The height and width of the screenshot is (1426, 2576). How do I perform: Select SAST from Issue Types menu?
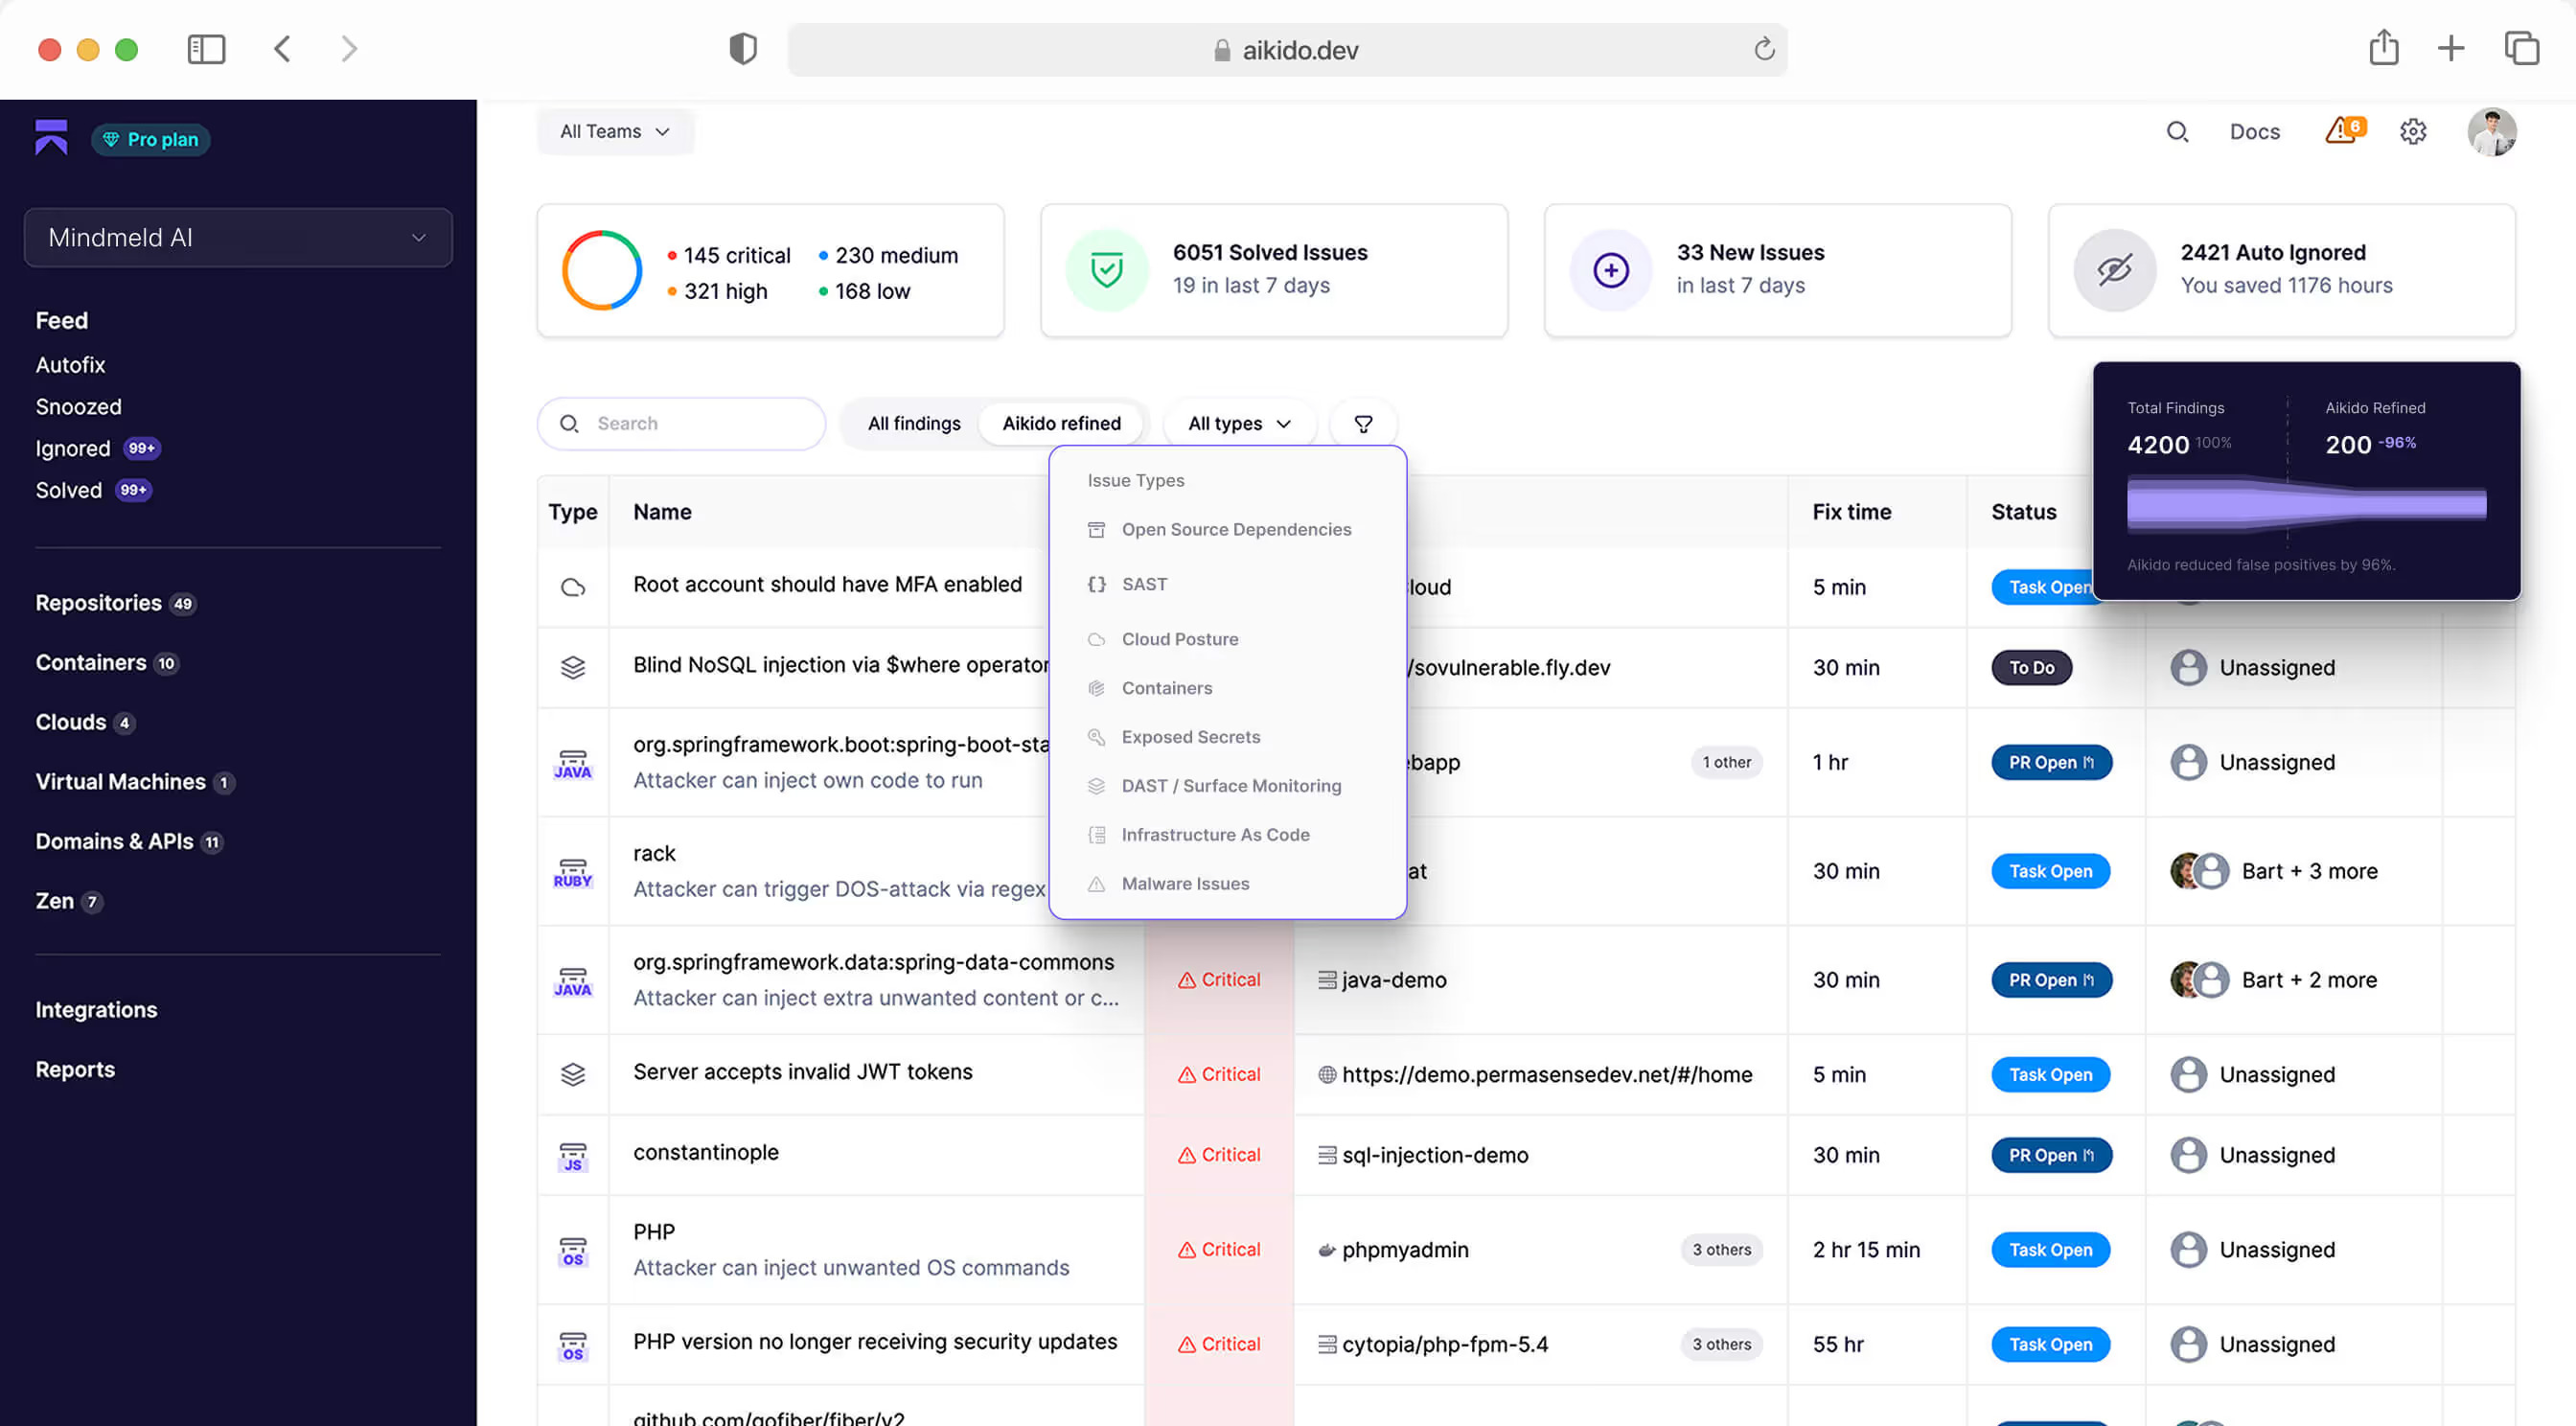[1143, 584]
